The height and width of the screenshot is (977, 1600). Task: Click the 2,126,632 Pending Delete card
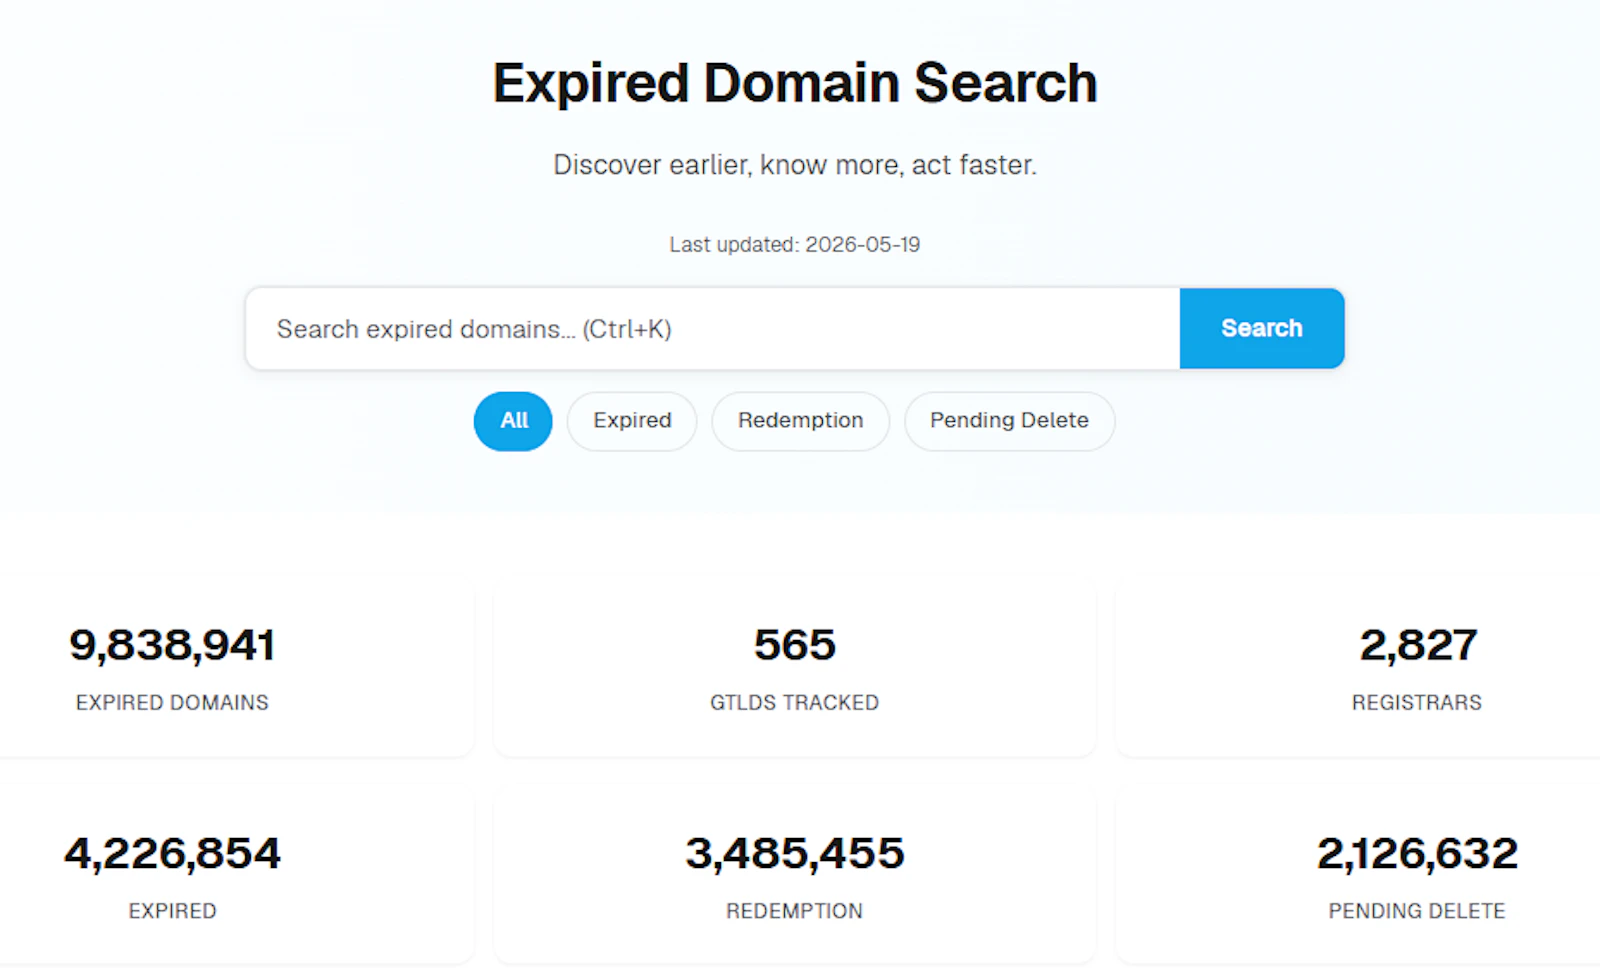click(x=1358, y=876)
